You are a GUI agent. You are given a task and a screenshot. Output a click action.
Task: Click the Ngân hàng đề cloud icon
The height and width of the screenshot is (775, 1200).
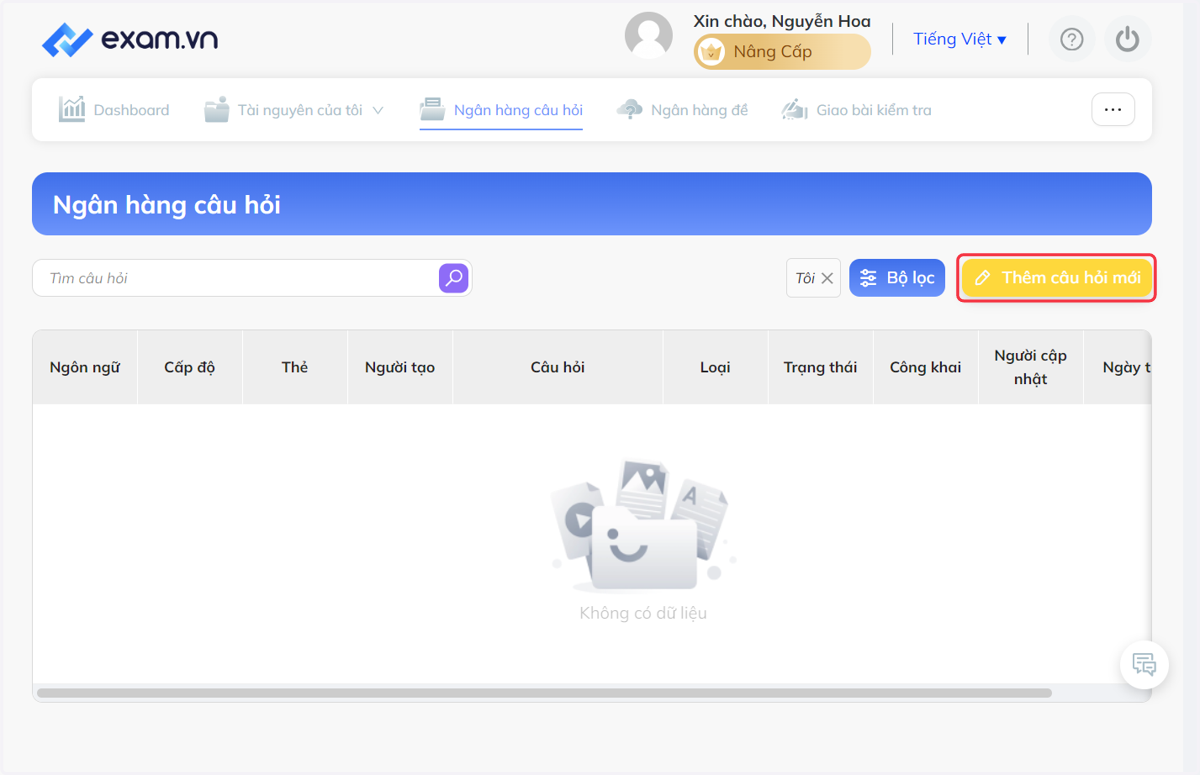click(x=630, y=110)
